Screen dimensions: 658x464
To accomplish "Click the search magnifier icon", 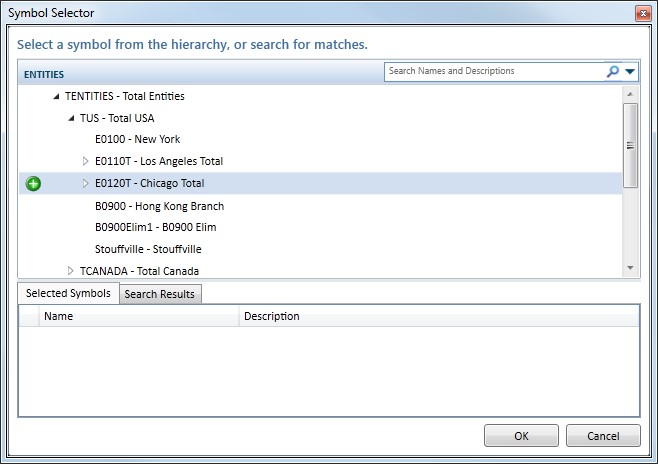I will [x=612, y=72].
